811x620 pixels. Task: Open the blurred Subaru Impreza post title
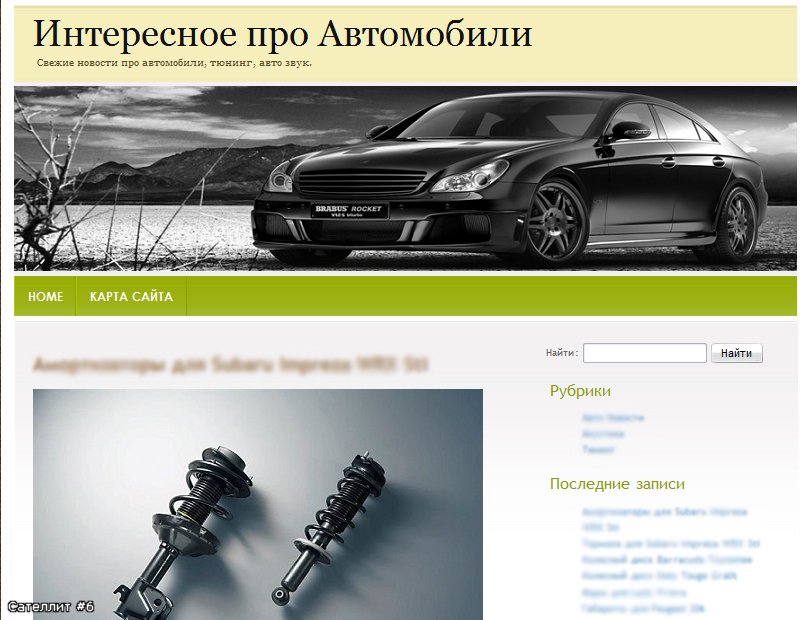[231, 365]
